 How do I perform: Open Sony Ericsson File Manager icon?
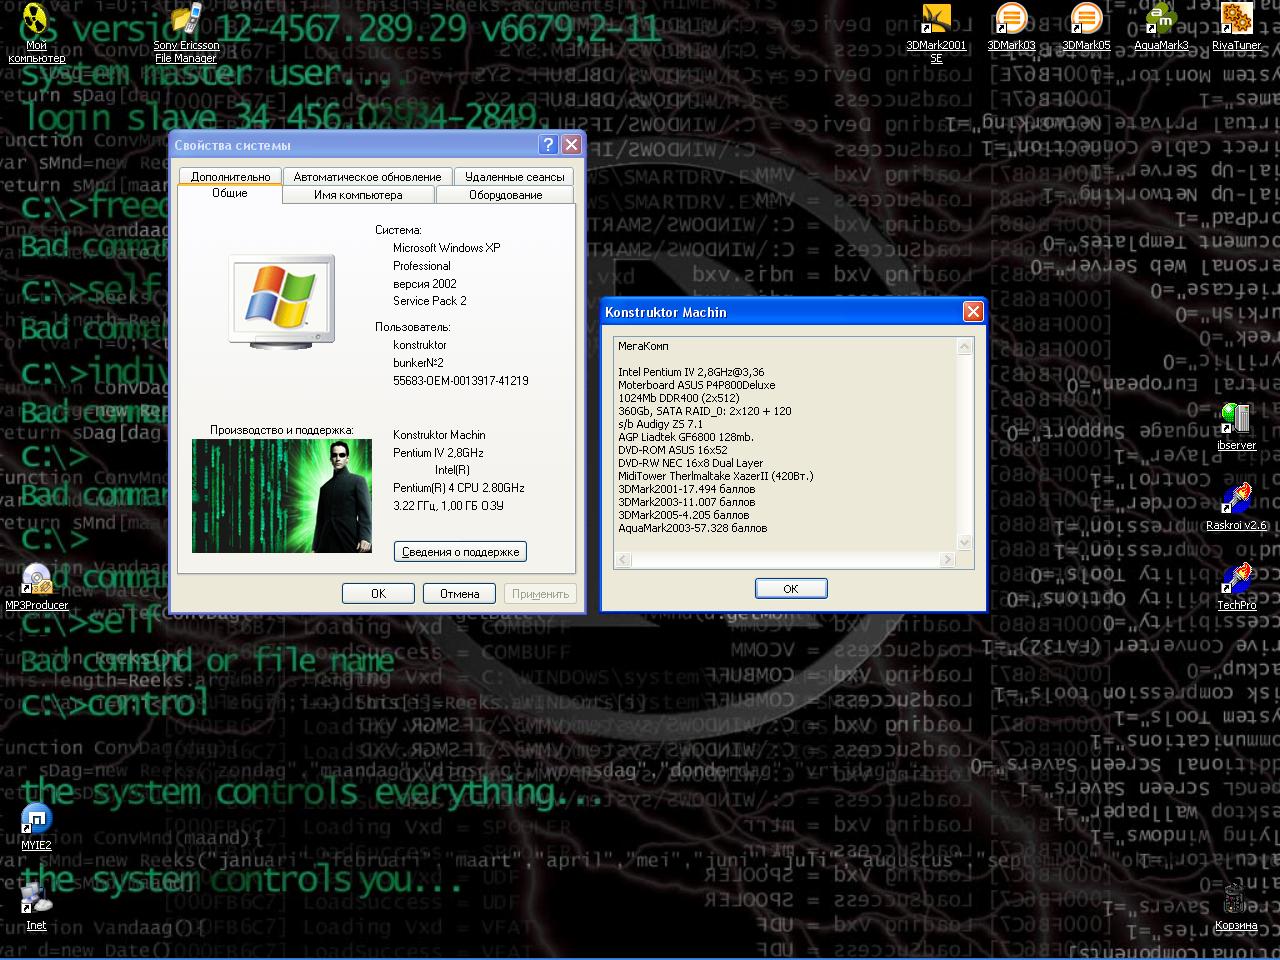tap(186, 20)
